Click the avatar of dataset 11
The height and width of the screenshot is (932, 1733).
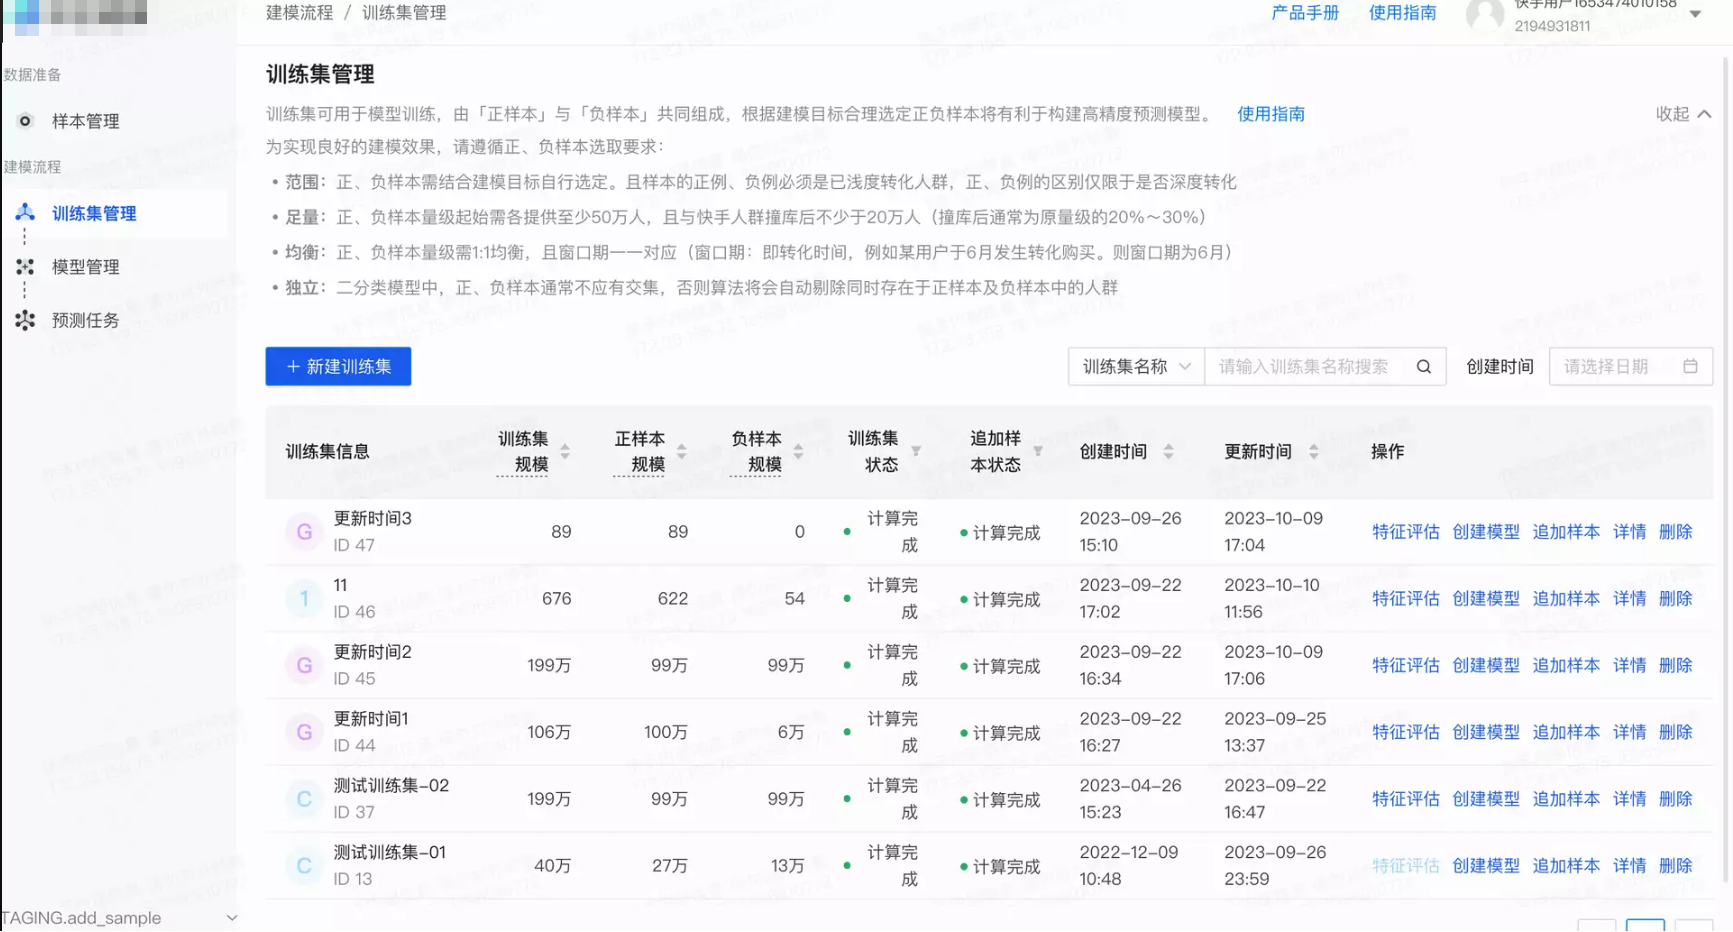pos(303,598)
